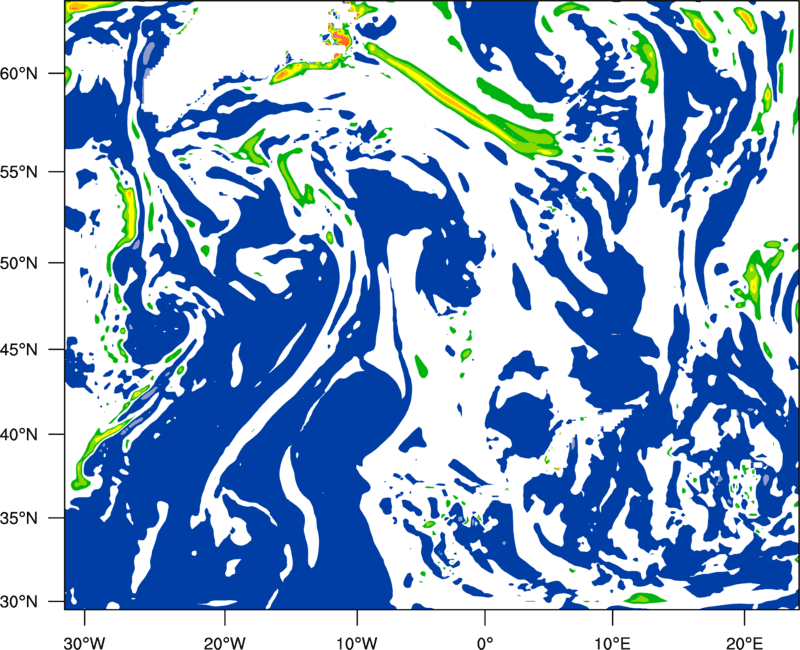The image size is (800, 650).
Task: Click the 0° longitude label
Action: 485,642
